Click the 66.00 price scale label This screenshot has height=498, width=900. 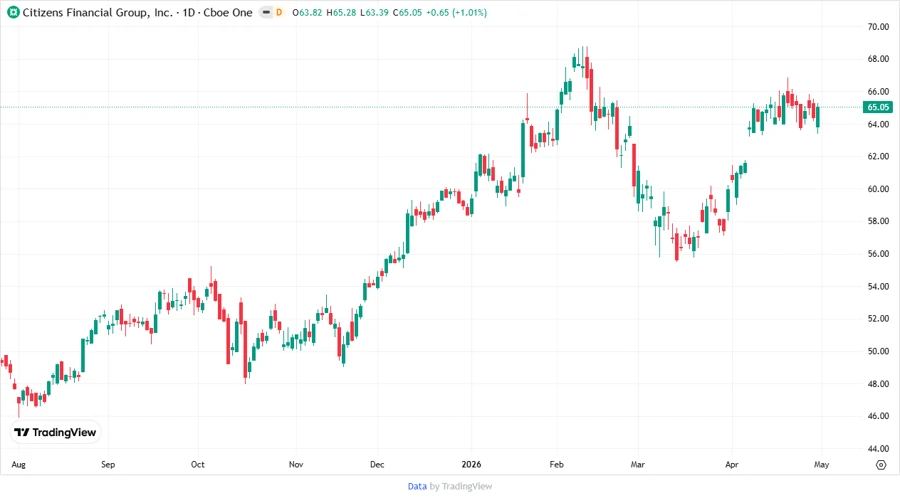tap(878, 92)
